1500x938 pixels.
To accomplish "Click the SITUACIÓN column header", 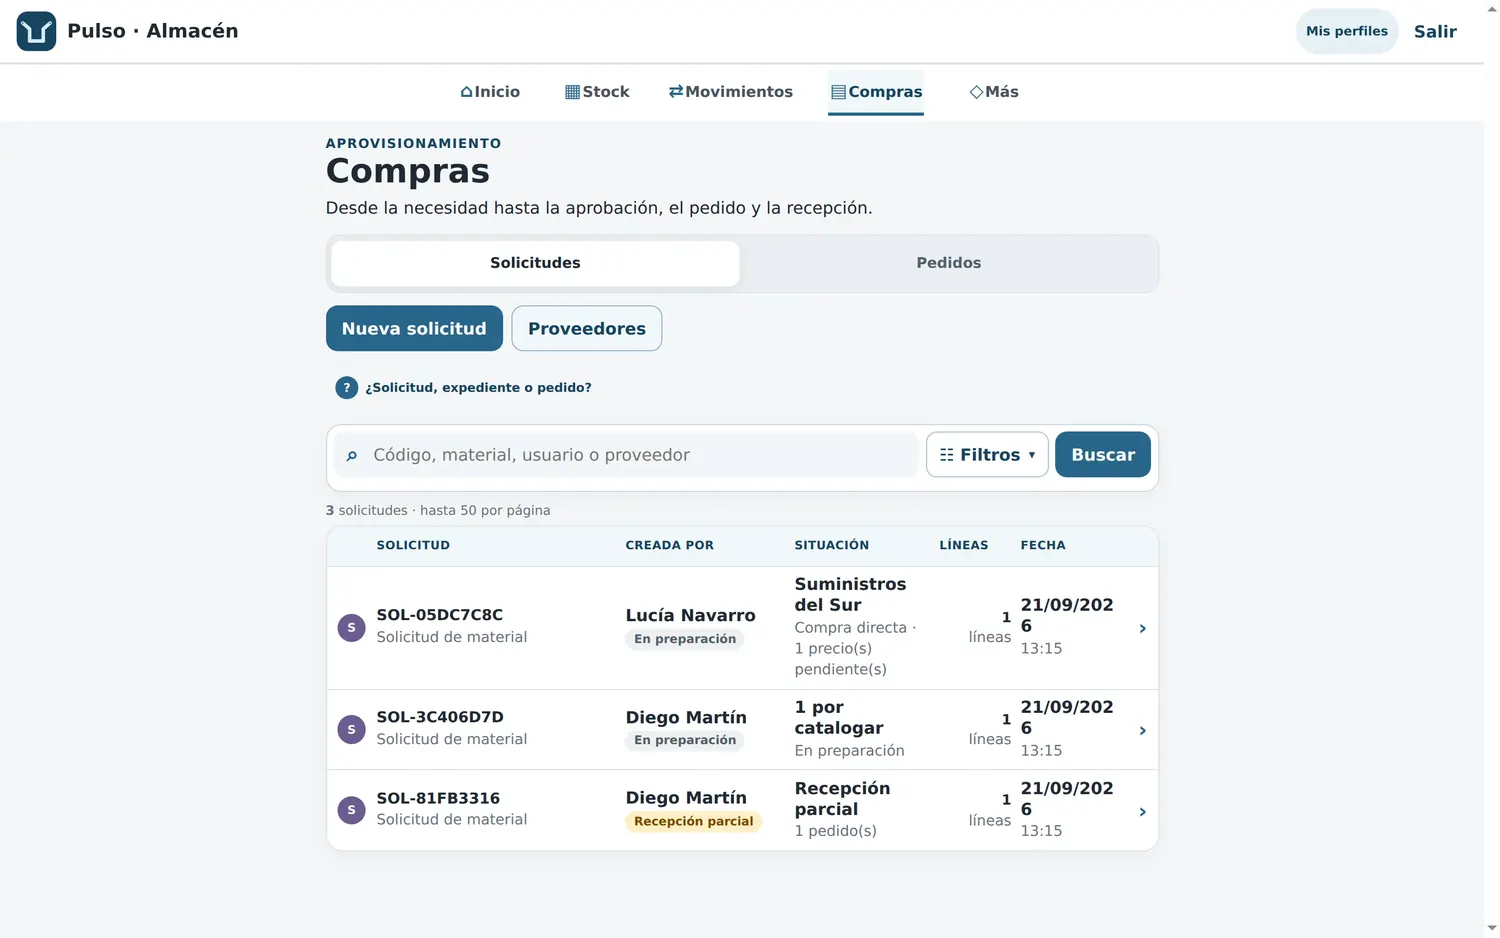I will [832, 545].
